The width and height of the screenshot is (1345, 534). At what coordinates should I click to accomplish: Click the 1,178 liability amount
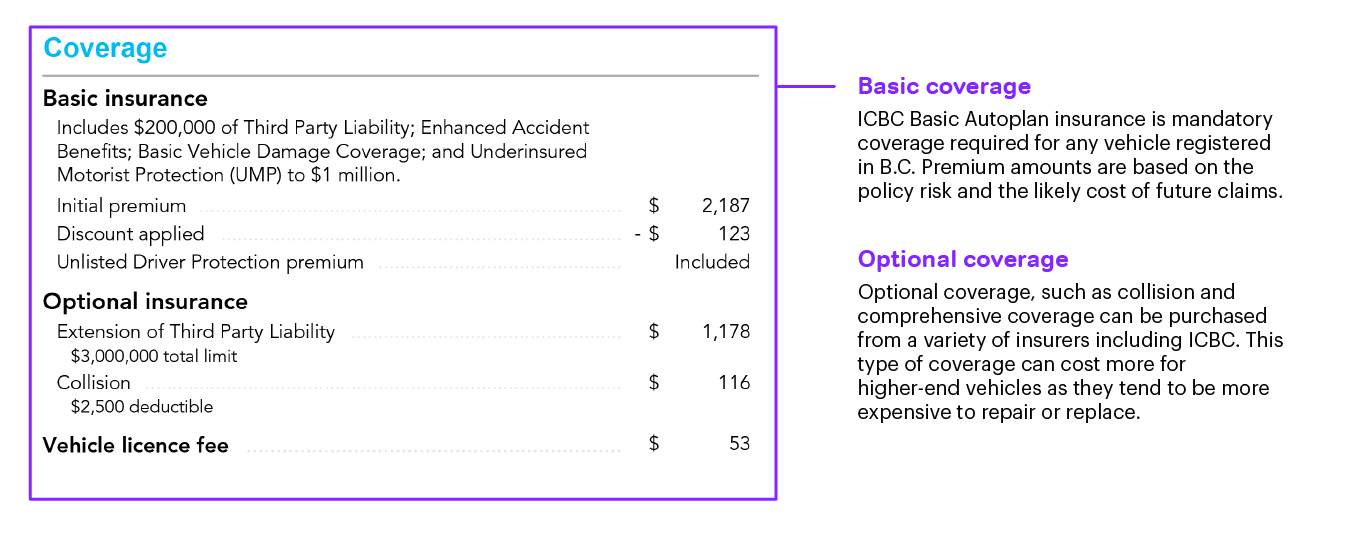(x=725, y=331)
